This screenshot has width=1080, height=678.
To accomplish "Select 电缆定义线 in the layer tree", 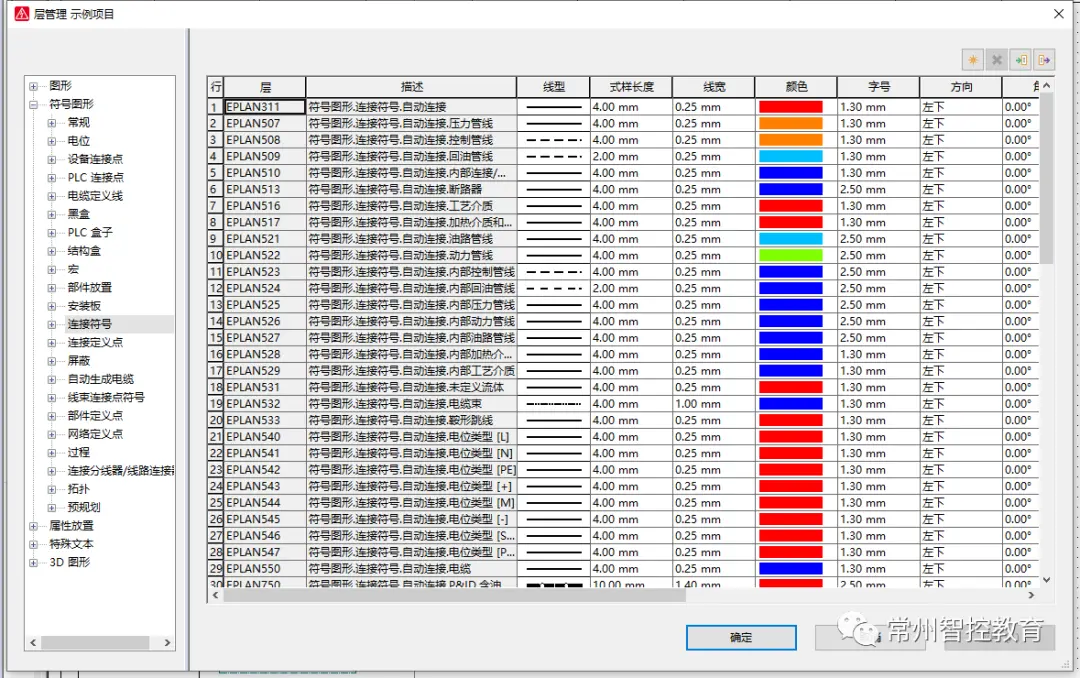I will coord(95,196).
